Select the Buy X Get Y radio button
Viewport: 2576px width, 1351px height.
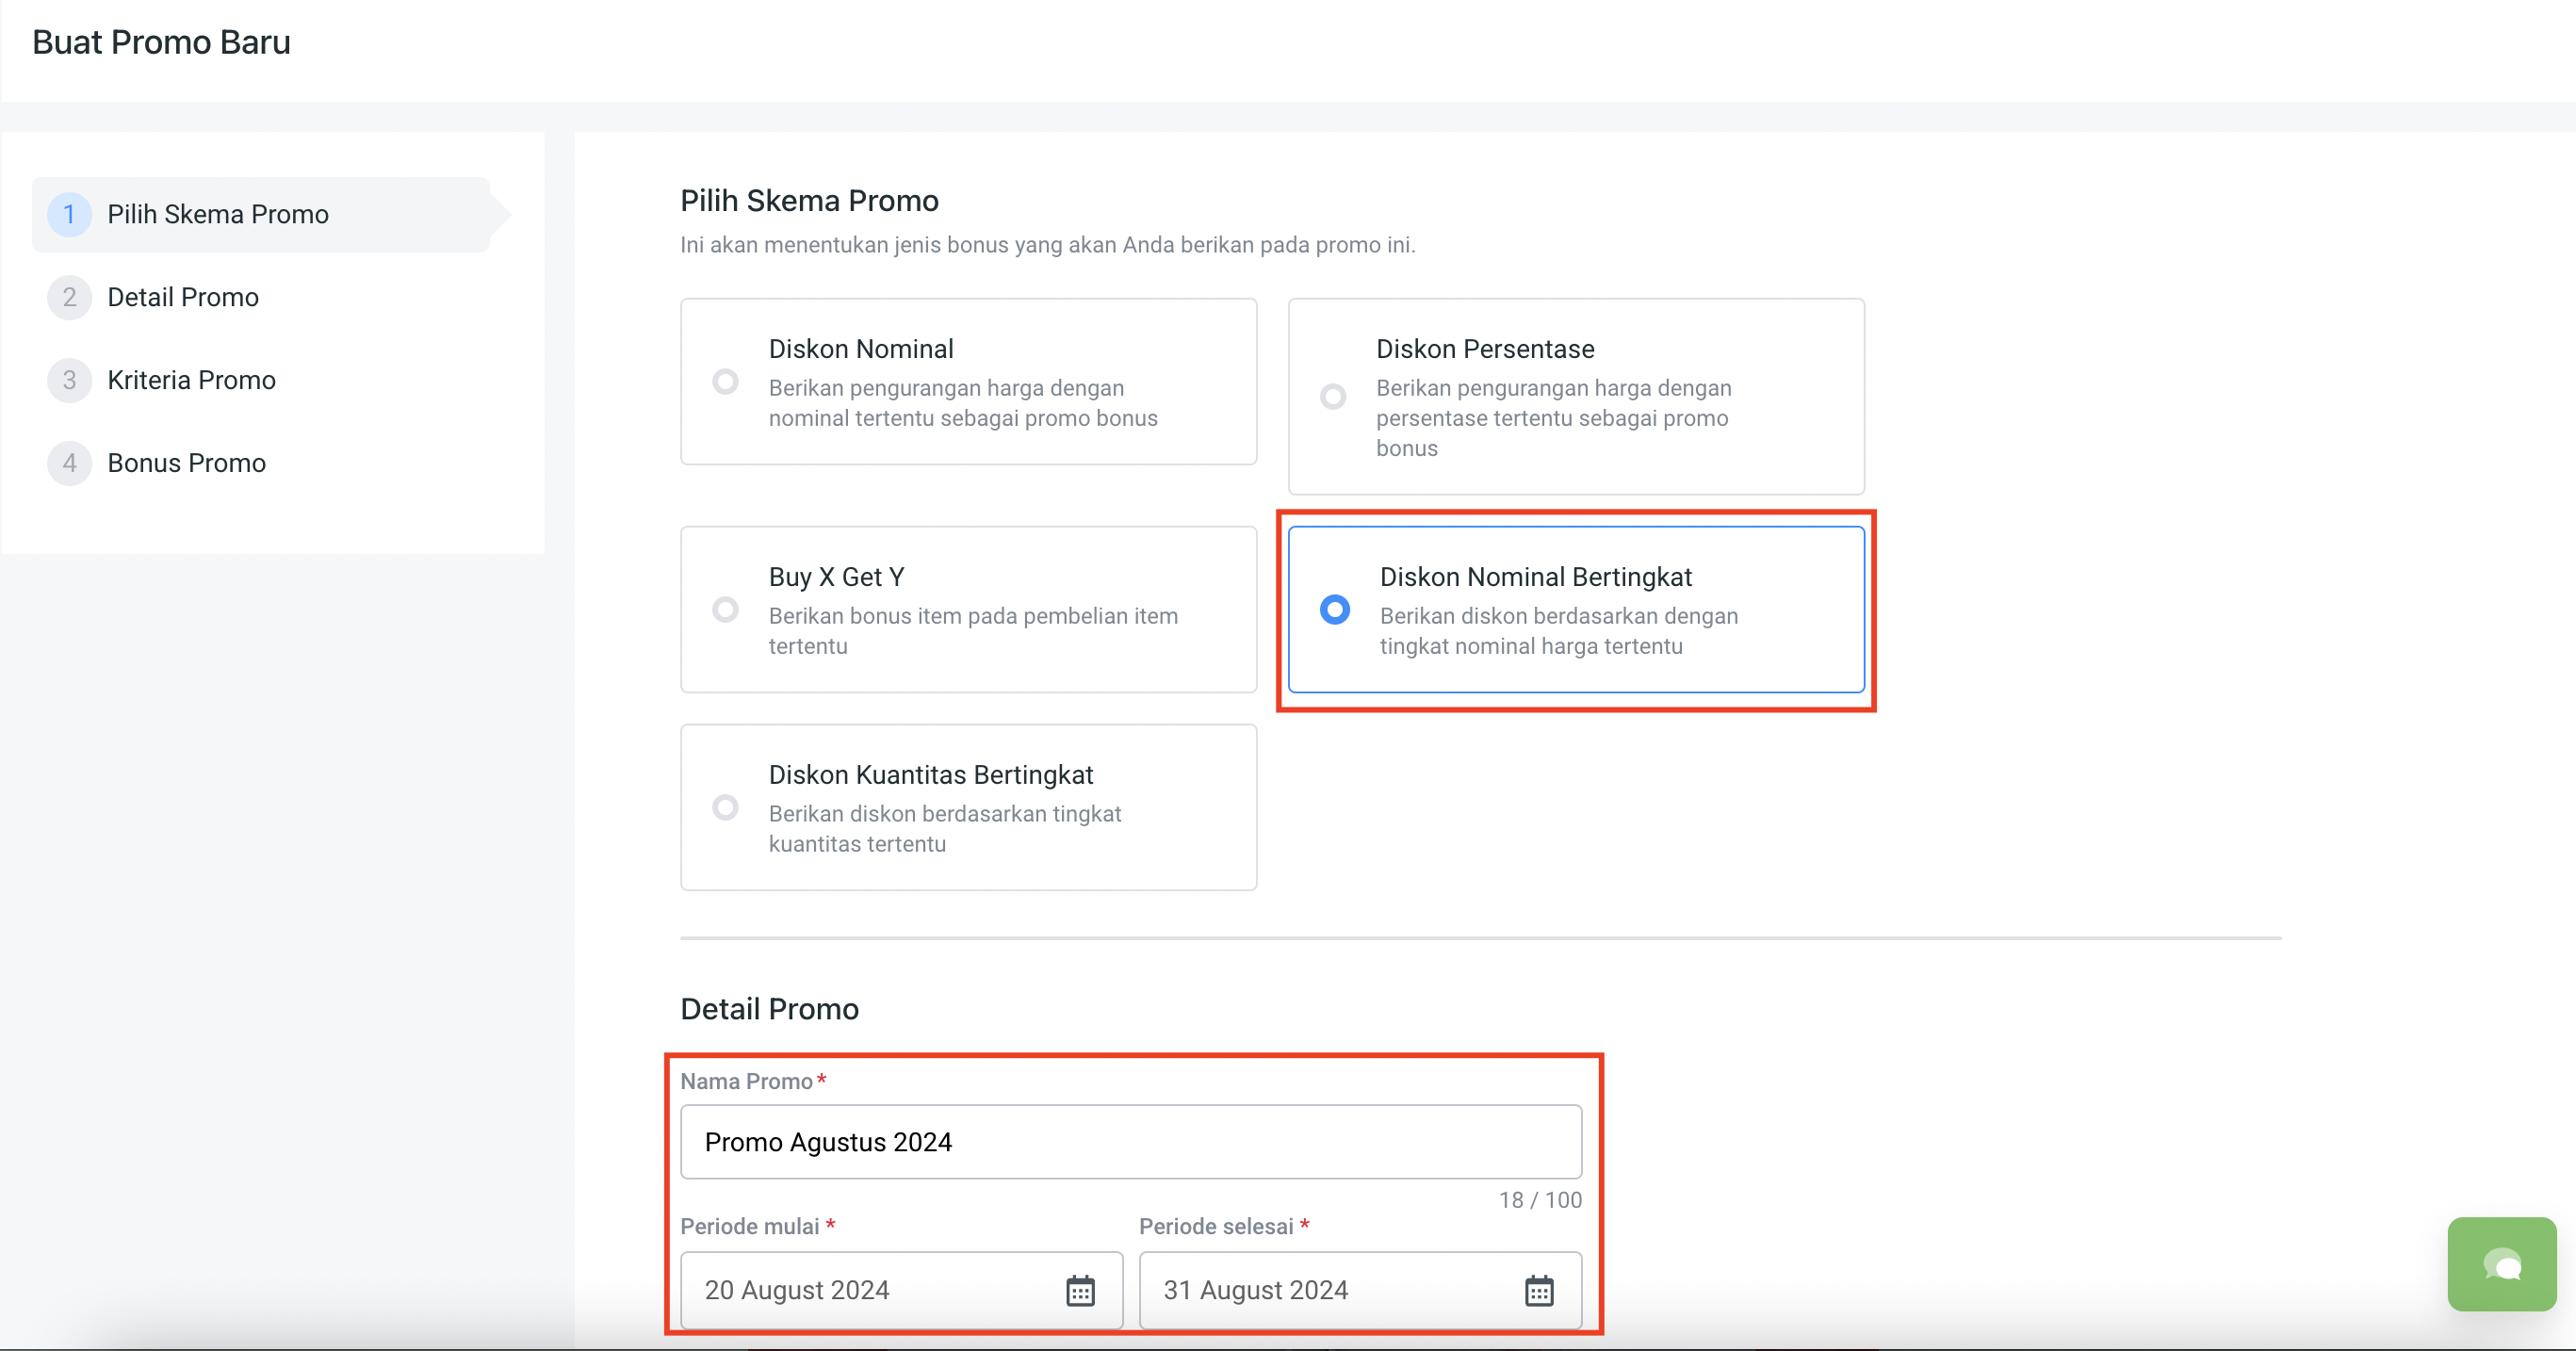725,610
